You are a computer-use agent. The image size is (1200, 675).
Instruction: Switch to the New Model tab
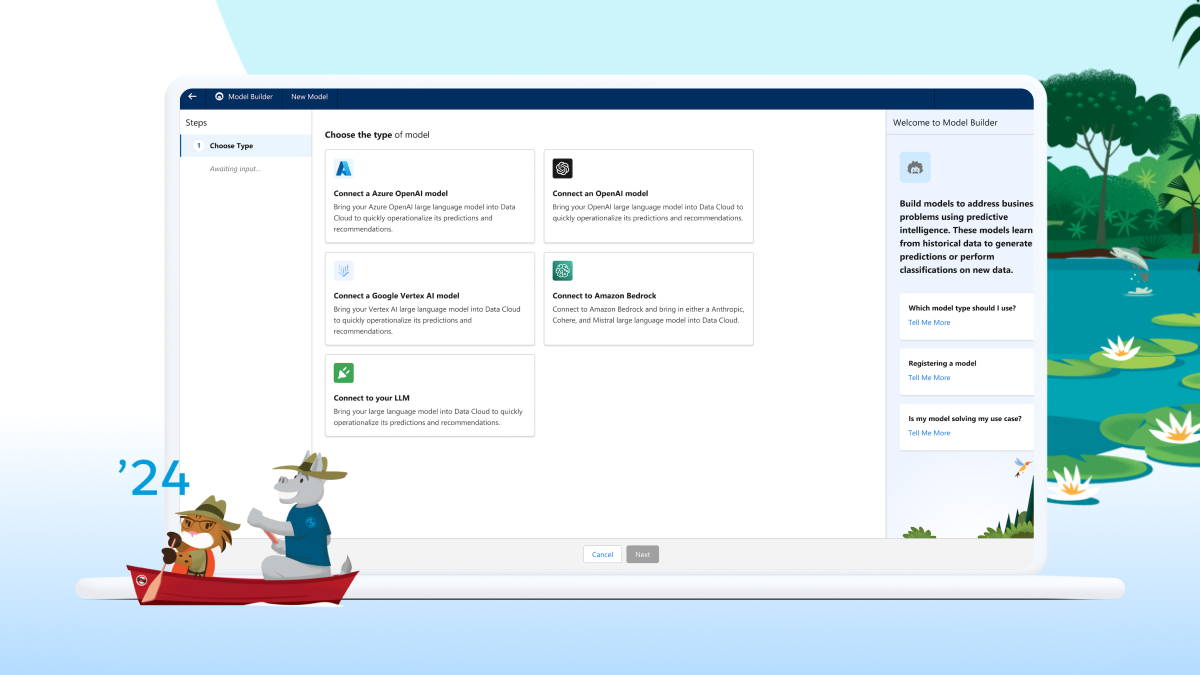click(309, 97)
